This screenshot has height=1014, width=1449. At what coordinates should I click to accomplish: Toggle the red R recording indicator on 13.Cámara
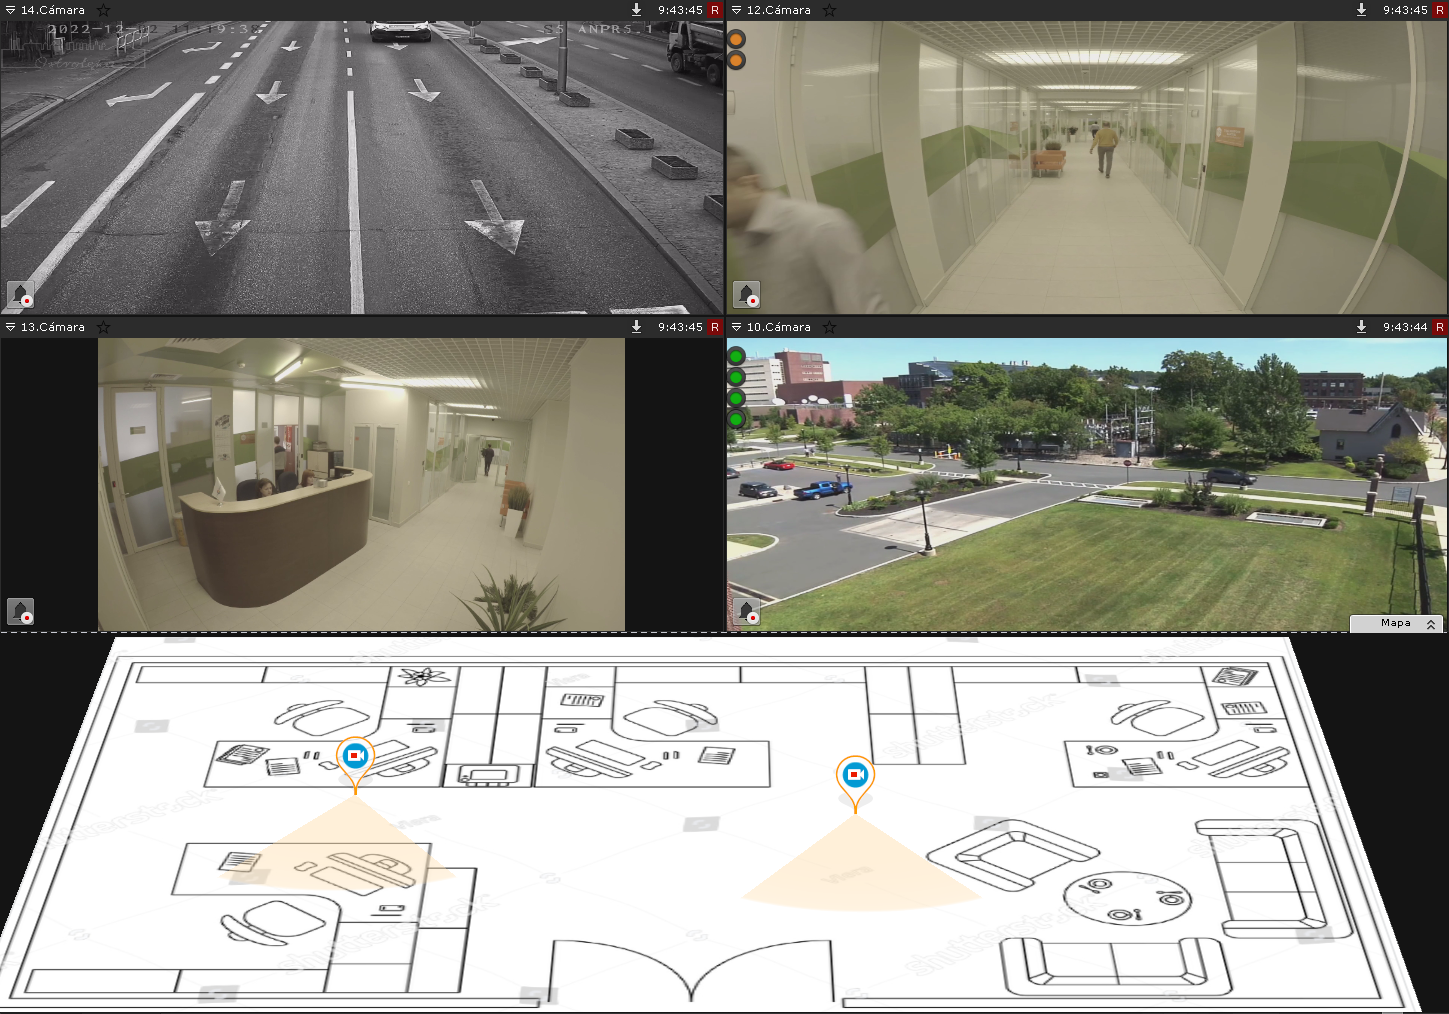(714, 327)
